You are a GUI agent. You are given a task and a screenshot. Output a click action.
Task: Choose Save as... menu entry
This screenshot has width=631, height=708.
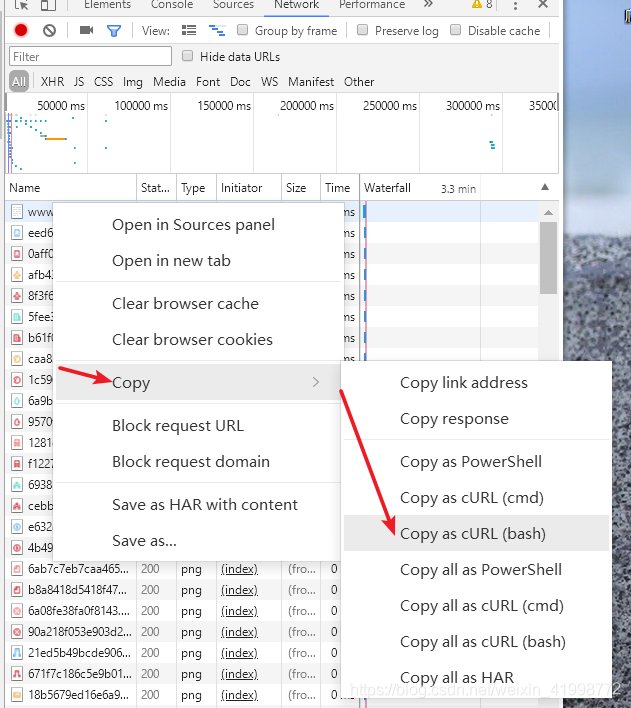pyautogui.click(x=199, y=540)
